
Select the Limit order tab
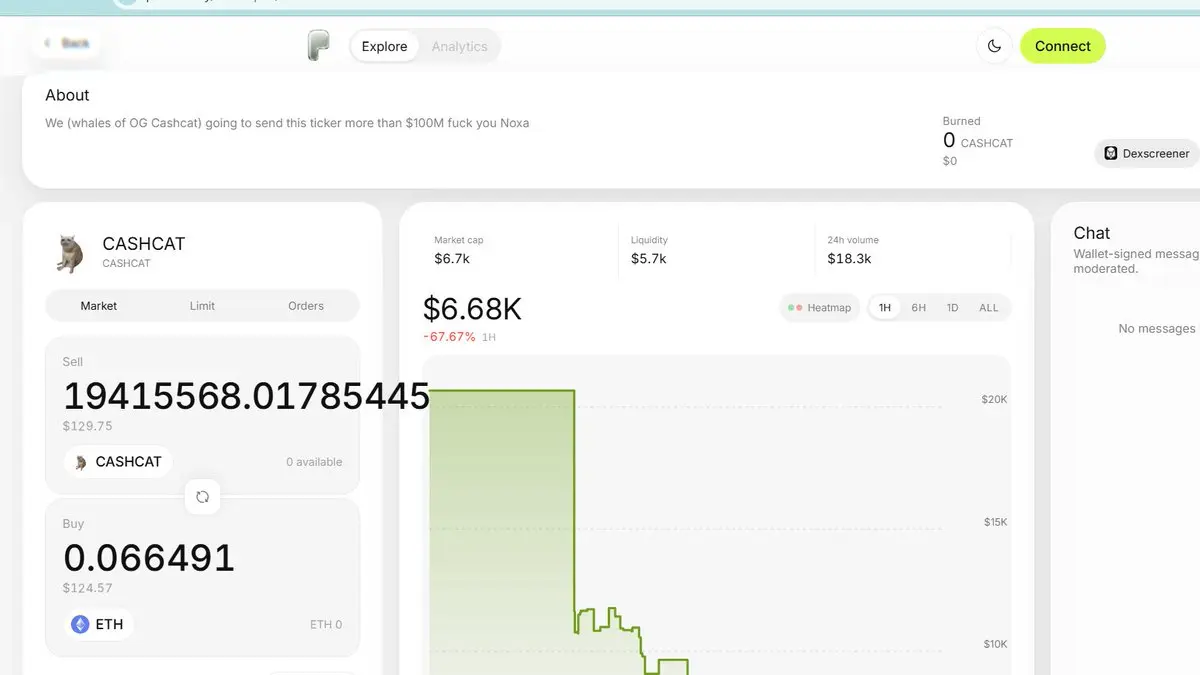pos(202,306)
